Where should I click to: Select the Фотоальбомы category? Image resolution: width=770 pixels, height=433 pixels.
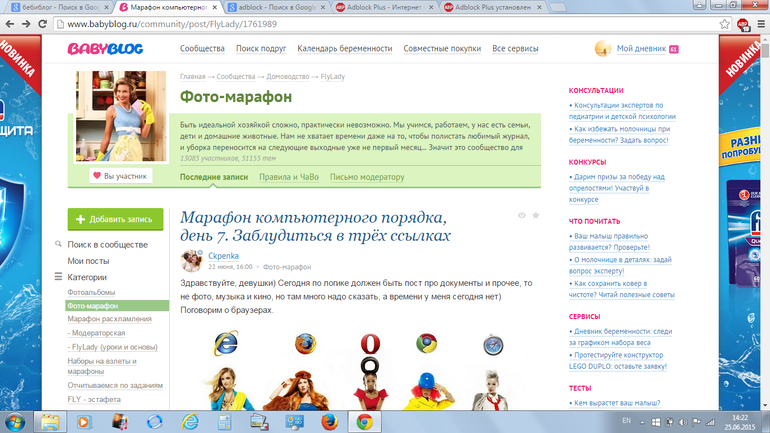pyautogui.click(x=91, y=292)
